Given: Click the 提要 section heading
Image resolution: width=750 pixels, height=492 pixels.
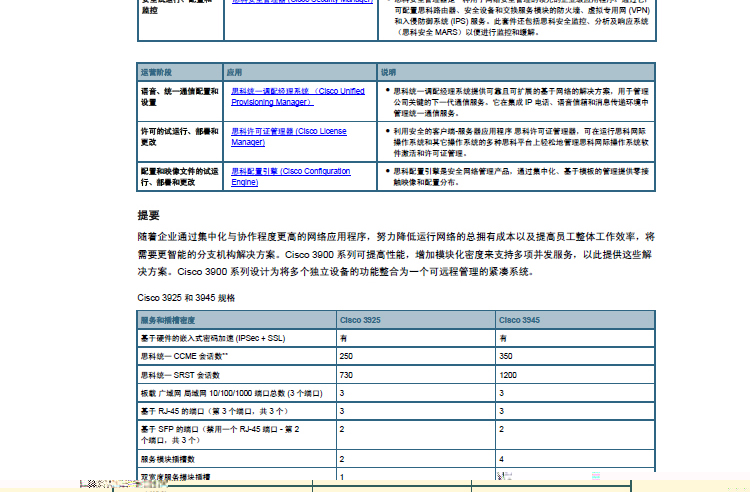Looking at the screenshot, I should 148,215.
